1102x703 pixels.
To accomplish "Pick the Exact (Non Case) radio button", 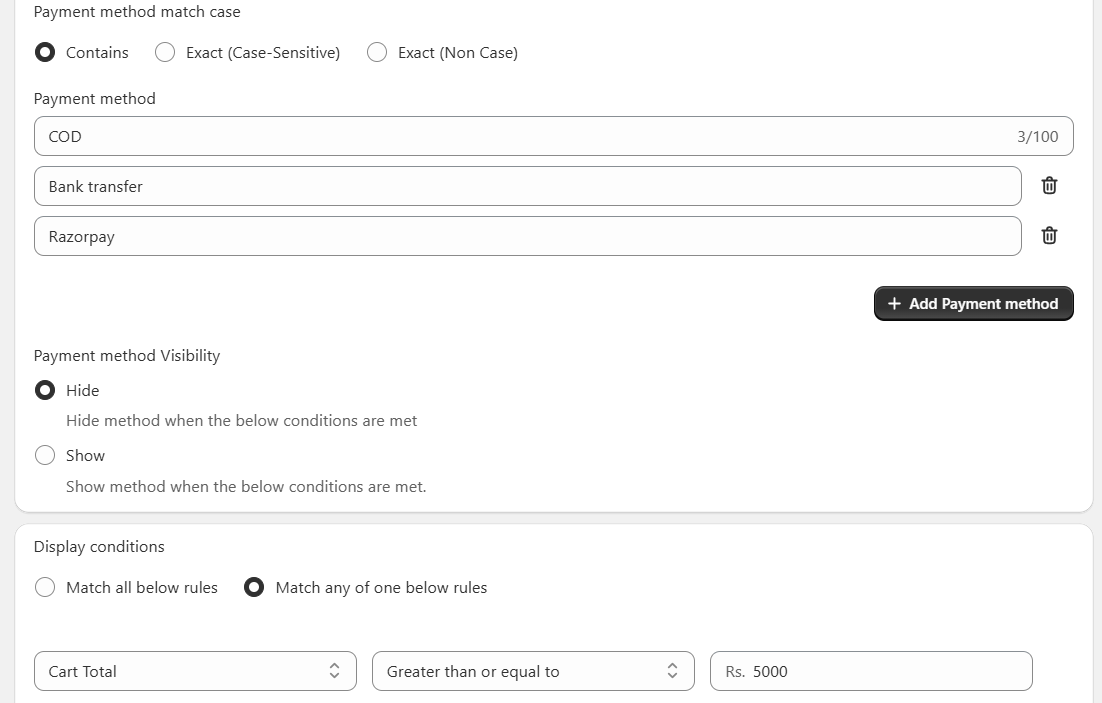I will (x=377, y=53).
